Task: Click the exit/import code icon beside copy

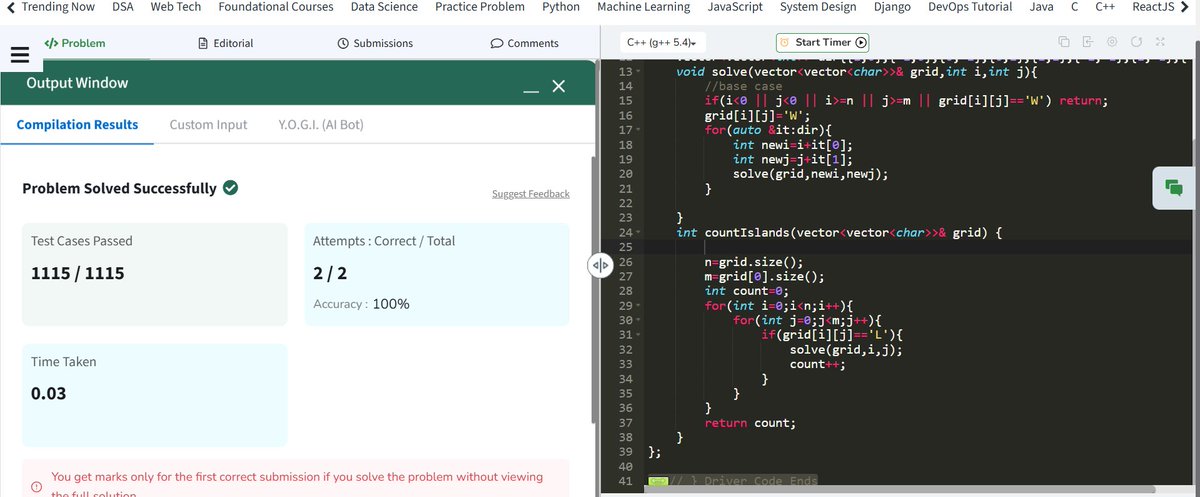Action: pos(1088,43)
